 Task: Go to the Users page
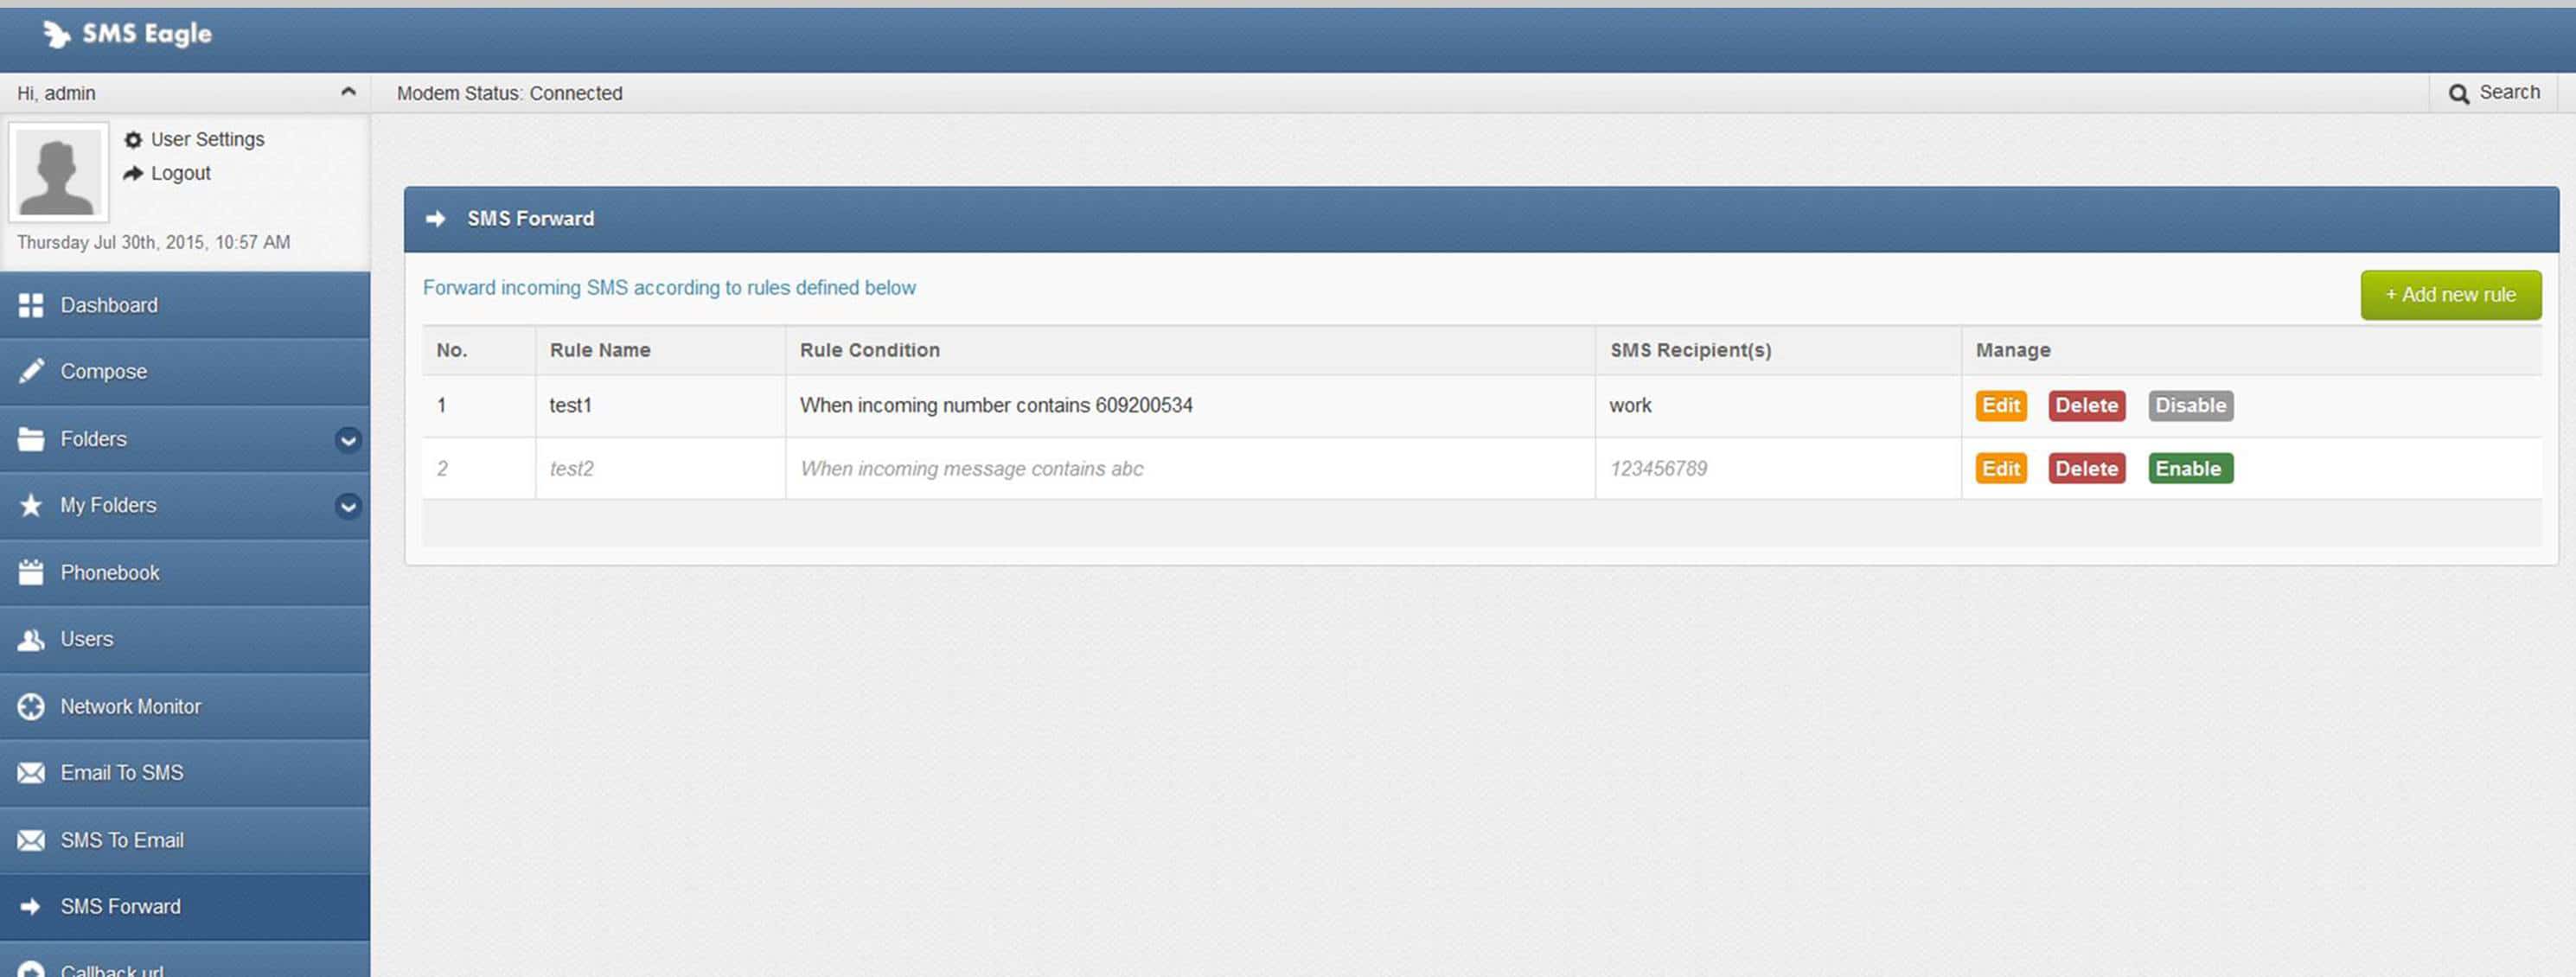click(x=185, y=640)
